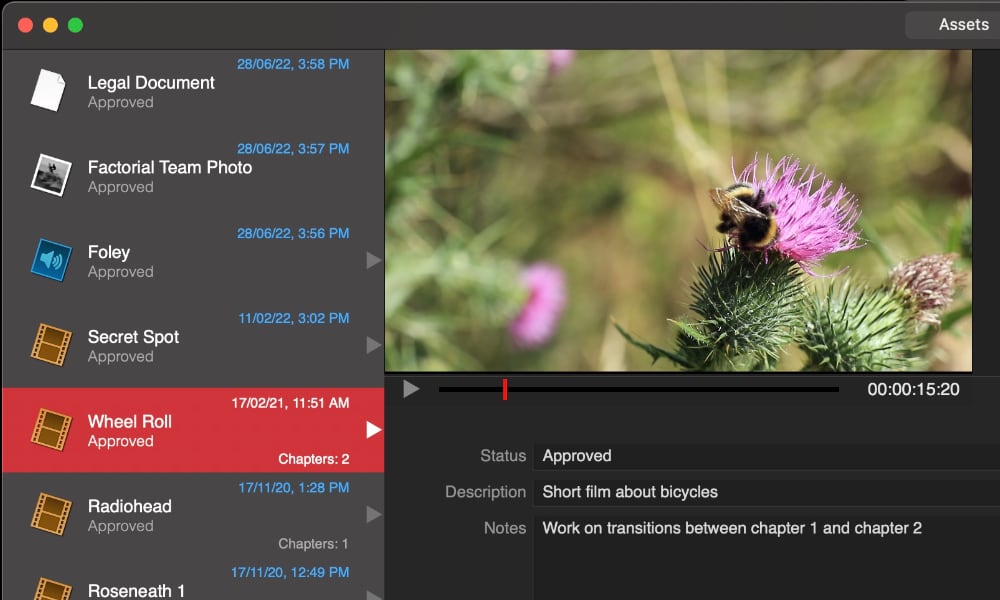This screenshot has height=600, width=1000.
Task: Click the red playhead marker on the timeline
Action: 504,389
